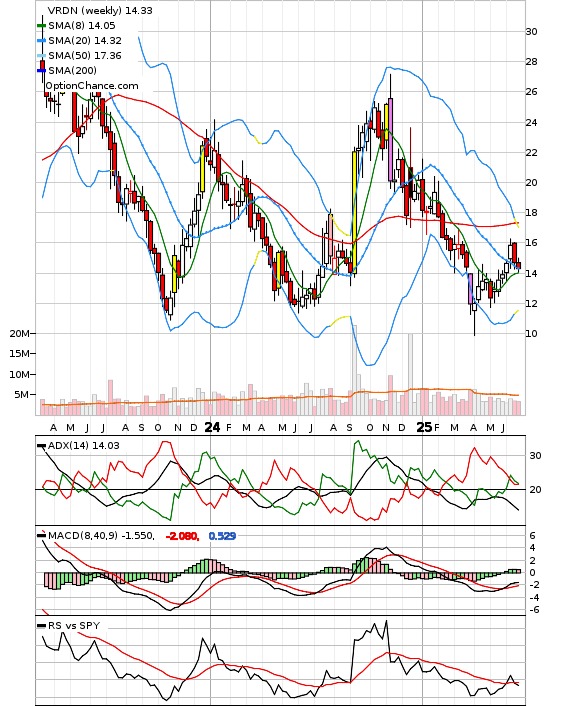This screenshot has width=566, height=706.
Task: Click the OptionChance.com watermark text
Action: 92,86
